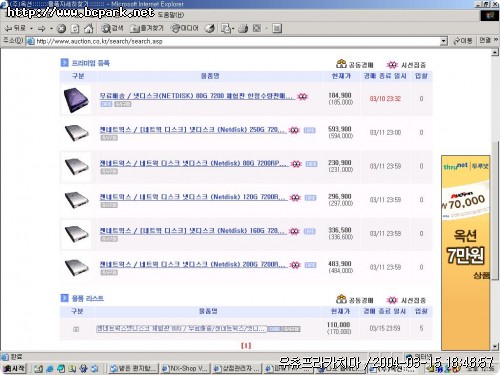Click the Netdisk 80G 7200RP product thumbnail
The image size is (500, 375).
[77, 167]
